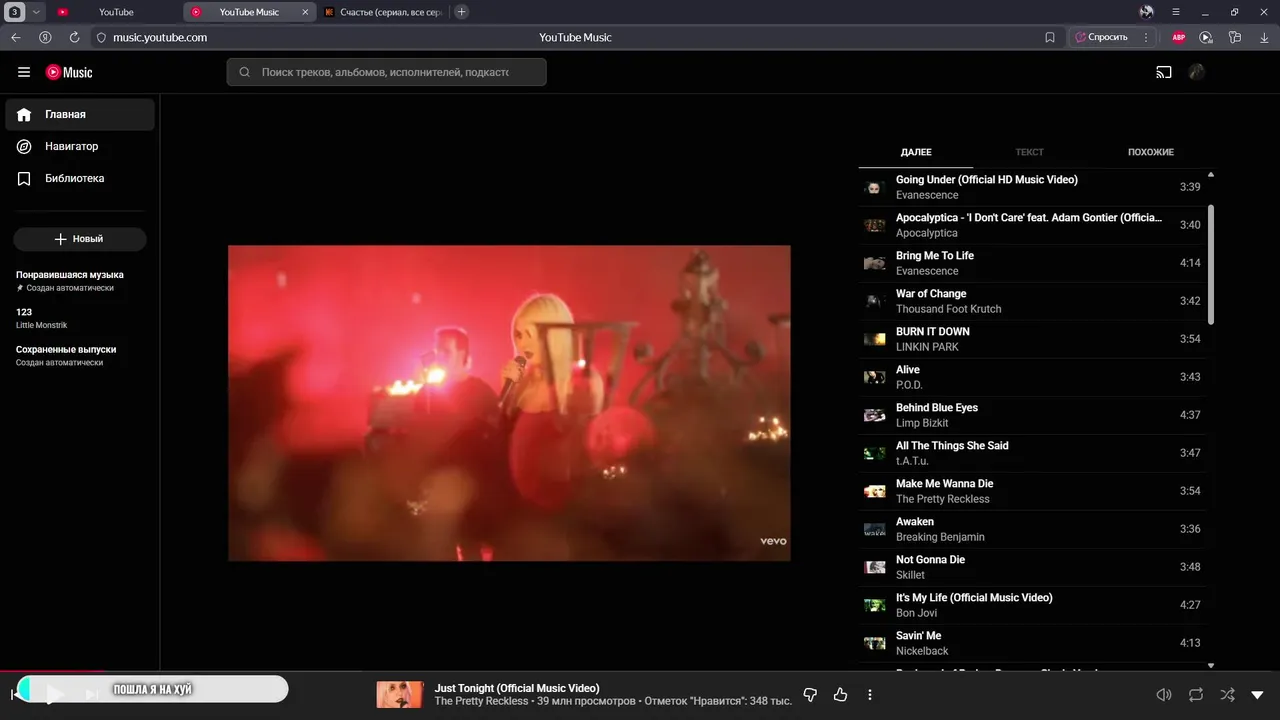The height and width of the screenshot is (720, 1280).
Task: Open The Pretty Reckless artist link in player
Action: click(481, 701)
